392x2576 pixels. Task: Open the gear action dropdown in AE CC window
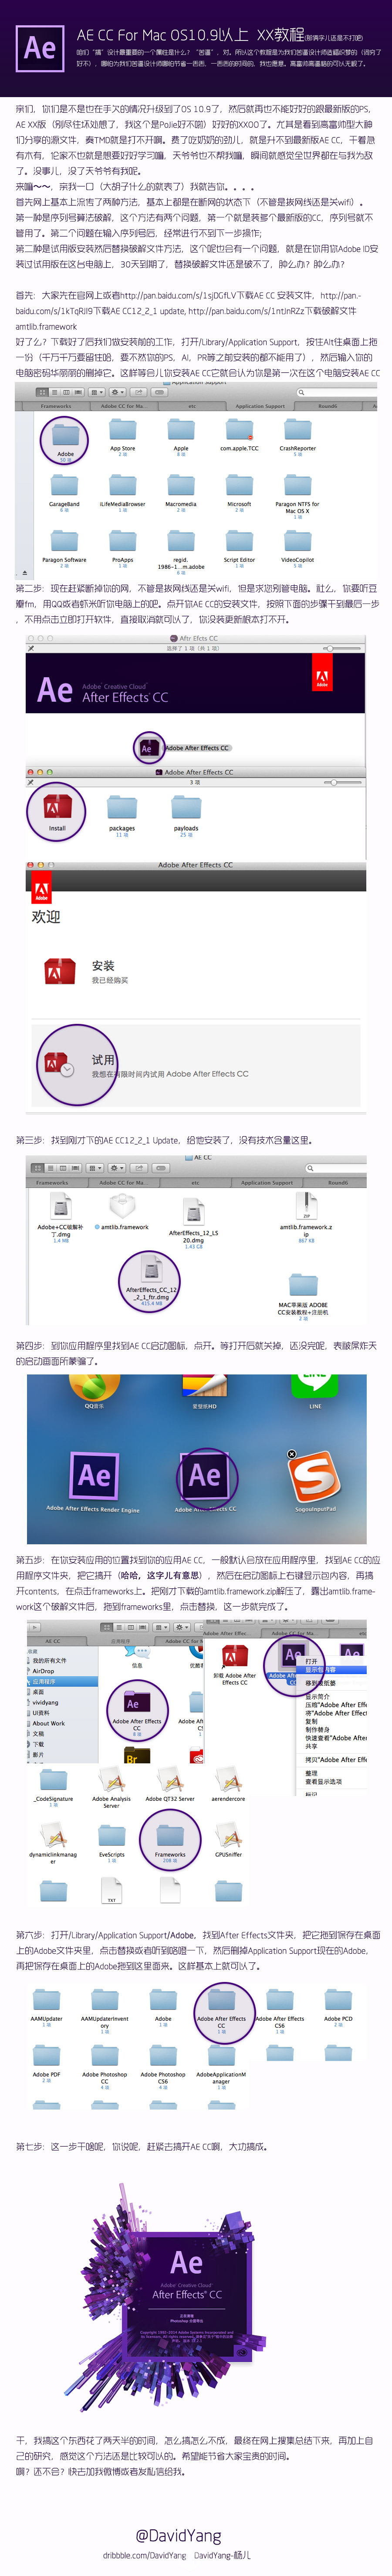117,1168
